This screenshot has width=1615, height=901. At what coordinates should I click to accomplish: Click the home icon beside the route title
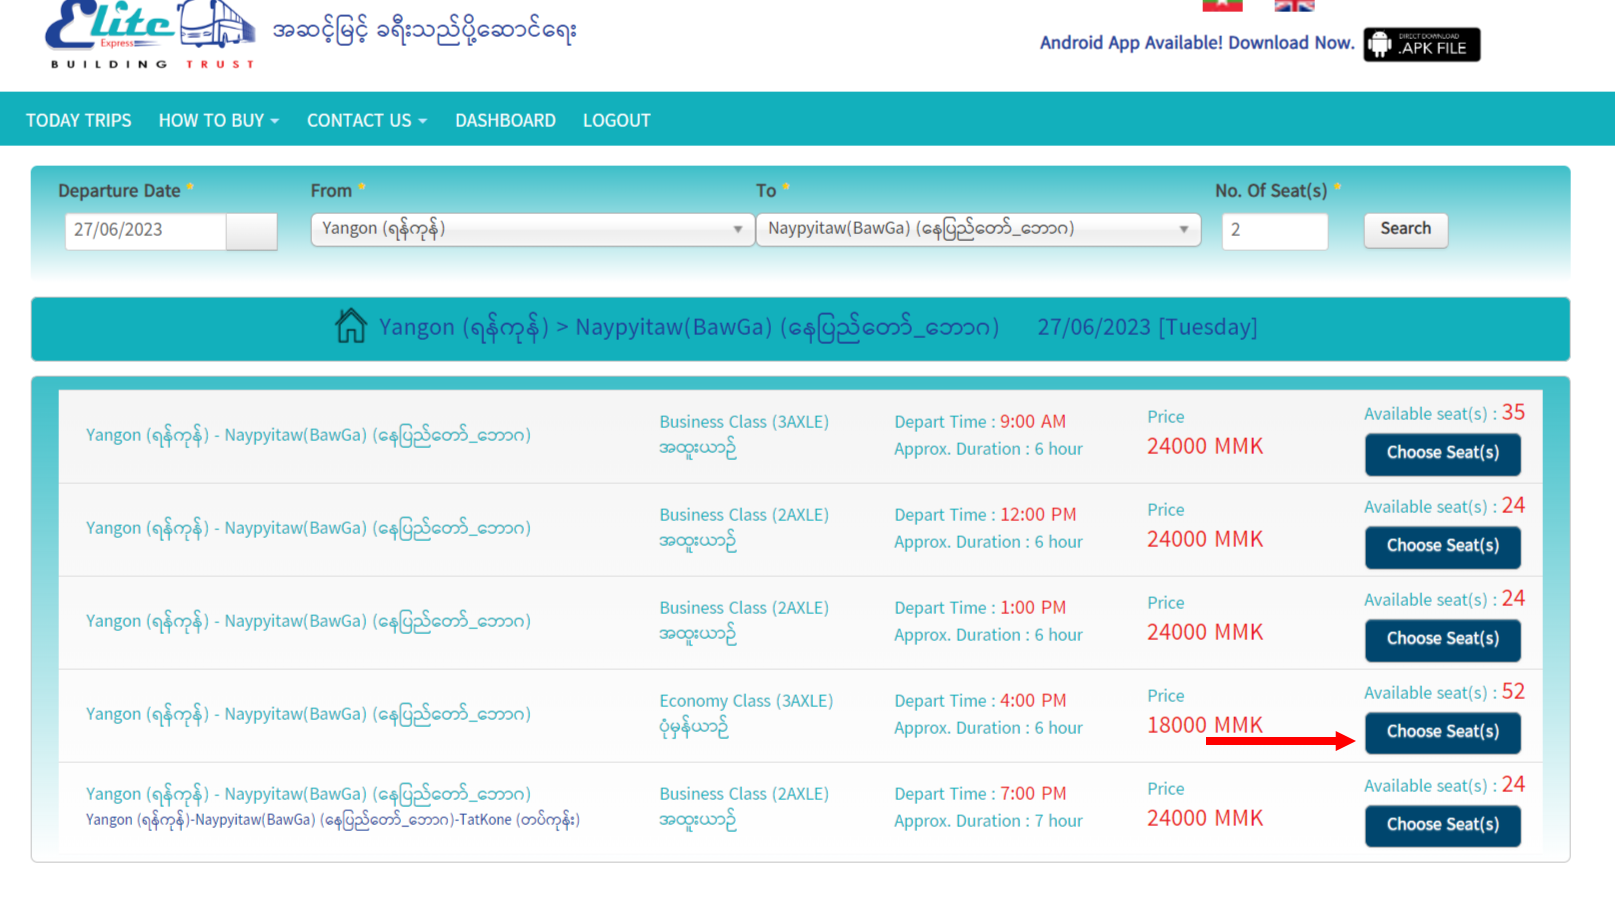[x=350, y=326]
